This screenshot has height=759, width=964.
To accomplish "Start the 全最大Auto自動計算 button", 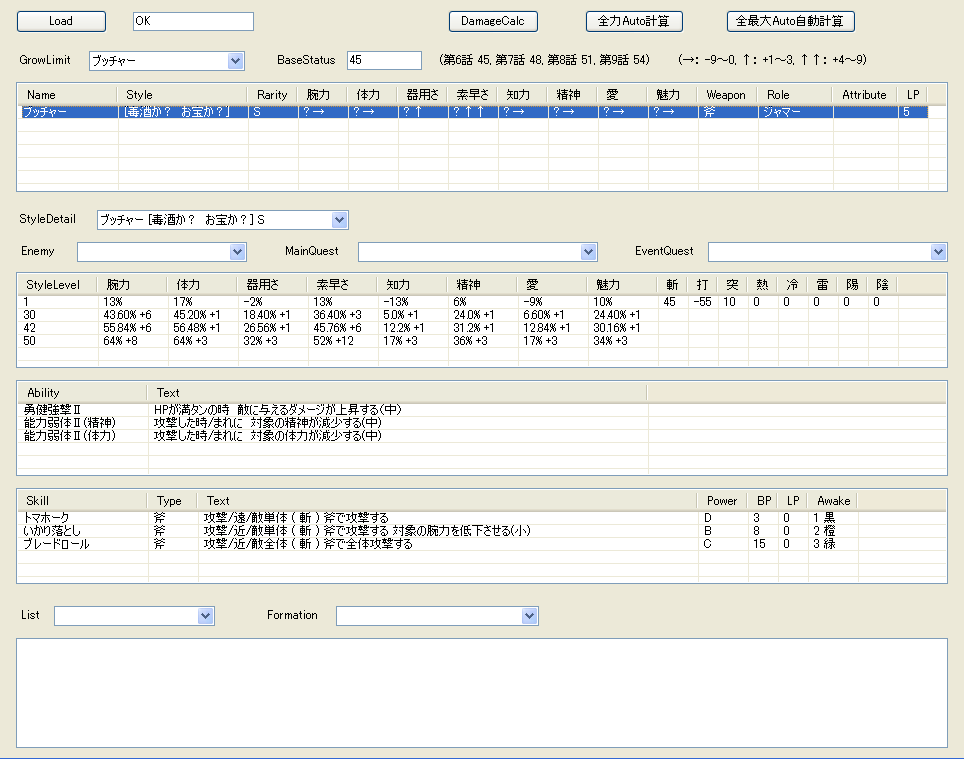I will click(x=790, y=22).
